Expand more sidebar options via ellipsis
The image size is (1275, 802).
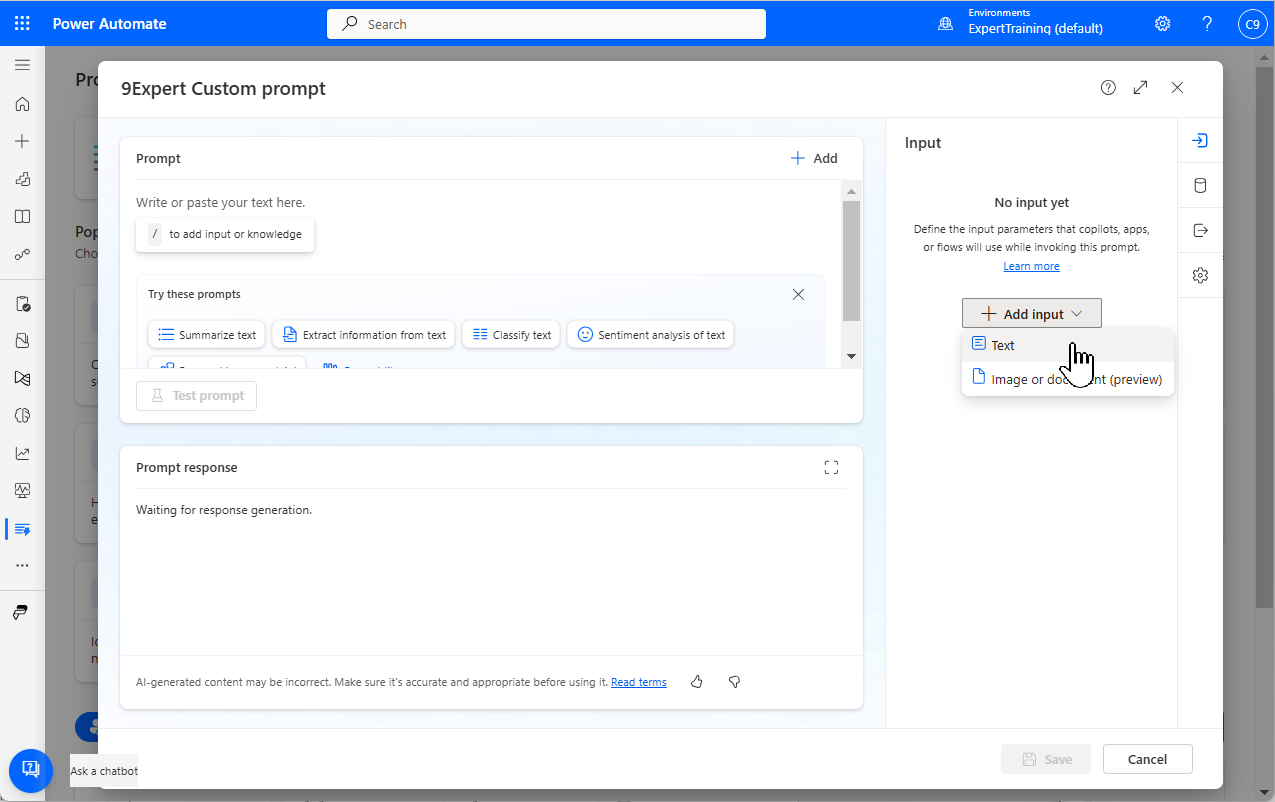click(x=22, y=565)
